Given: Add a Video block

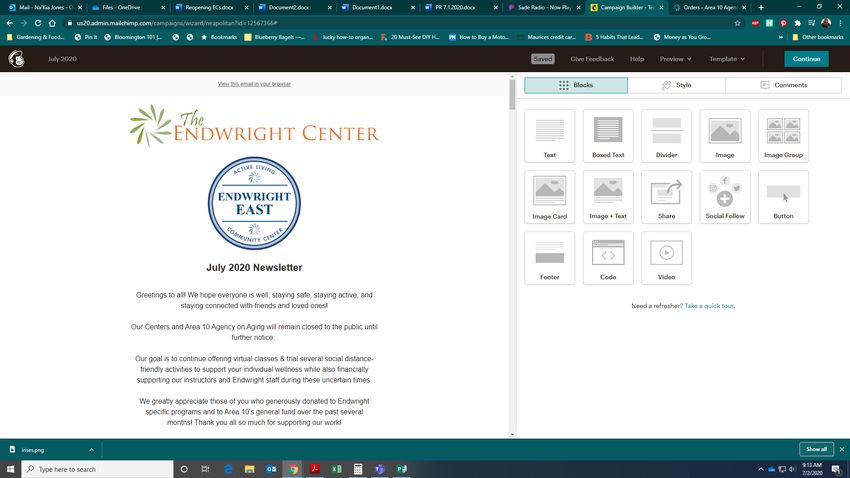Looking at the screenshot, I should pyautogui.click(x=666, y=258).
